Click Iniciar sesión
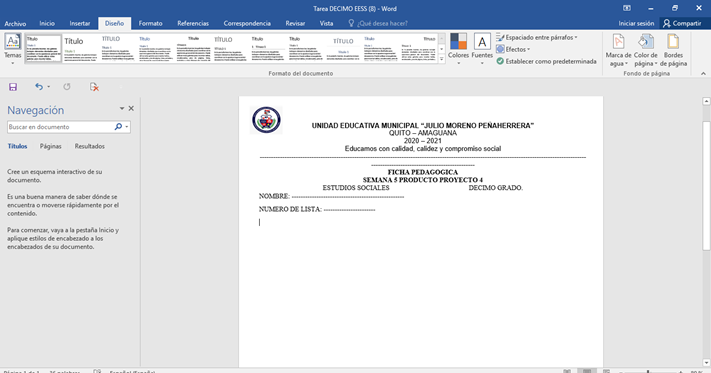This screenshot has height=373, width=711. [x=636, y=23]
